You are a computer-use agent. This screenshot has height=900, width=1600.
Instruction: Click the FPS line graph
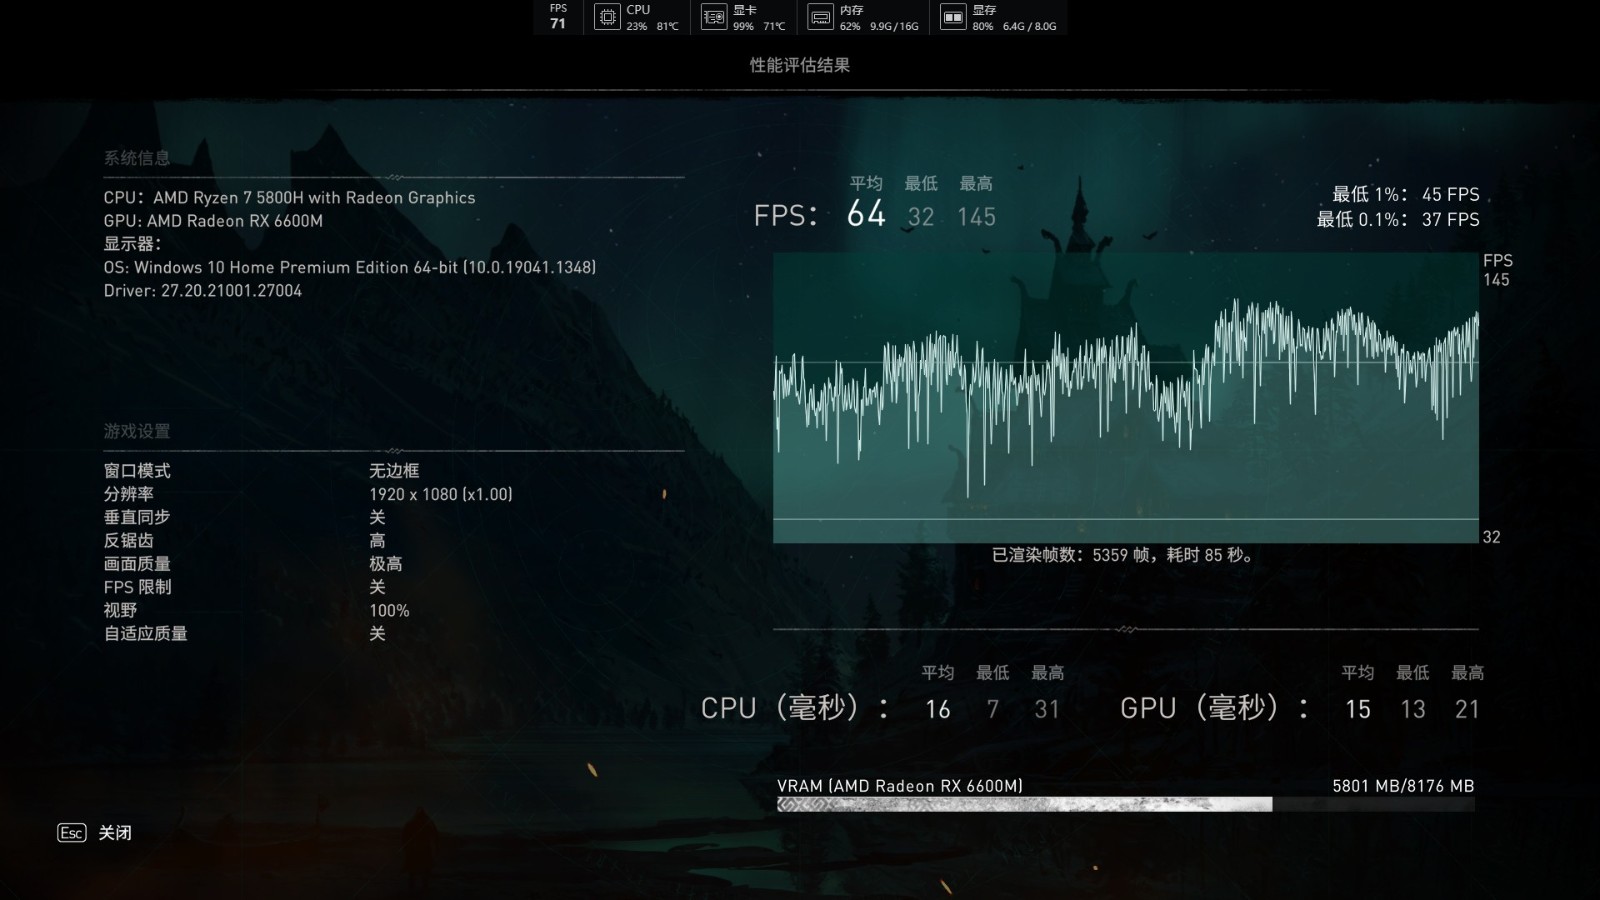1126,398
